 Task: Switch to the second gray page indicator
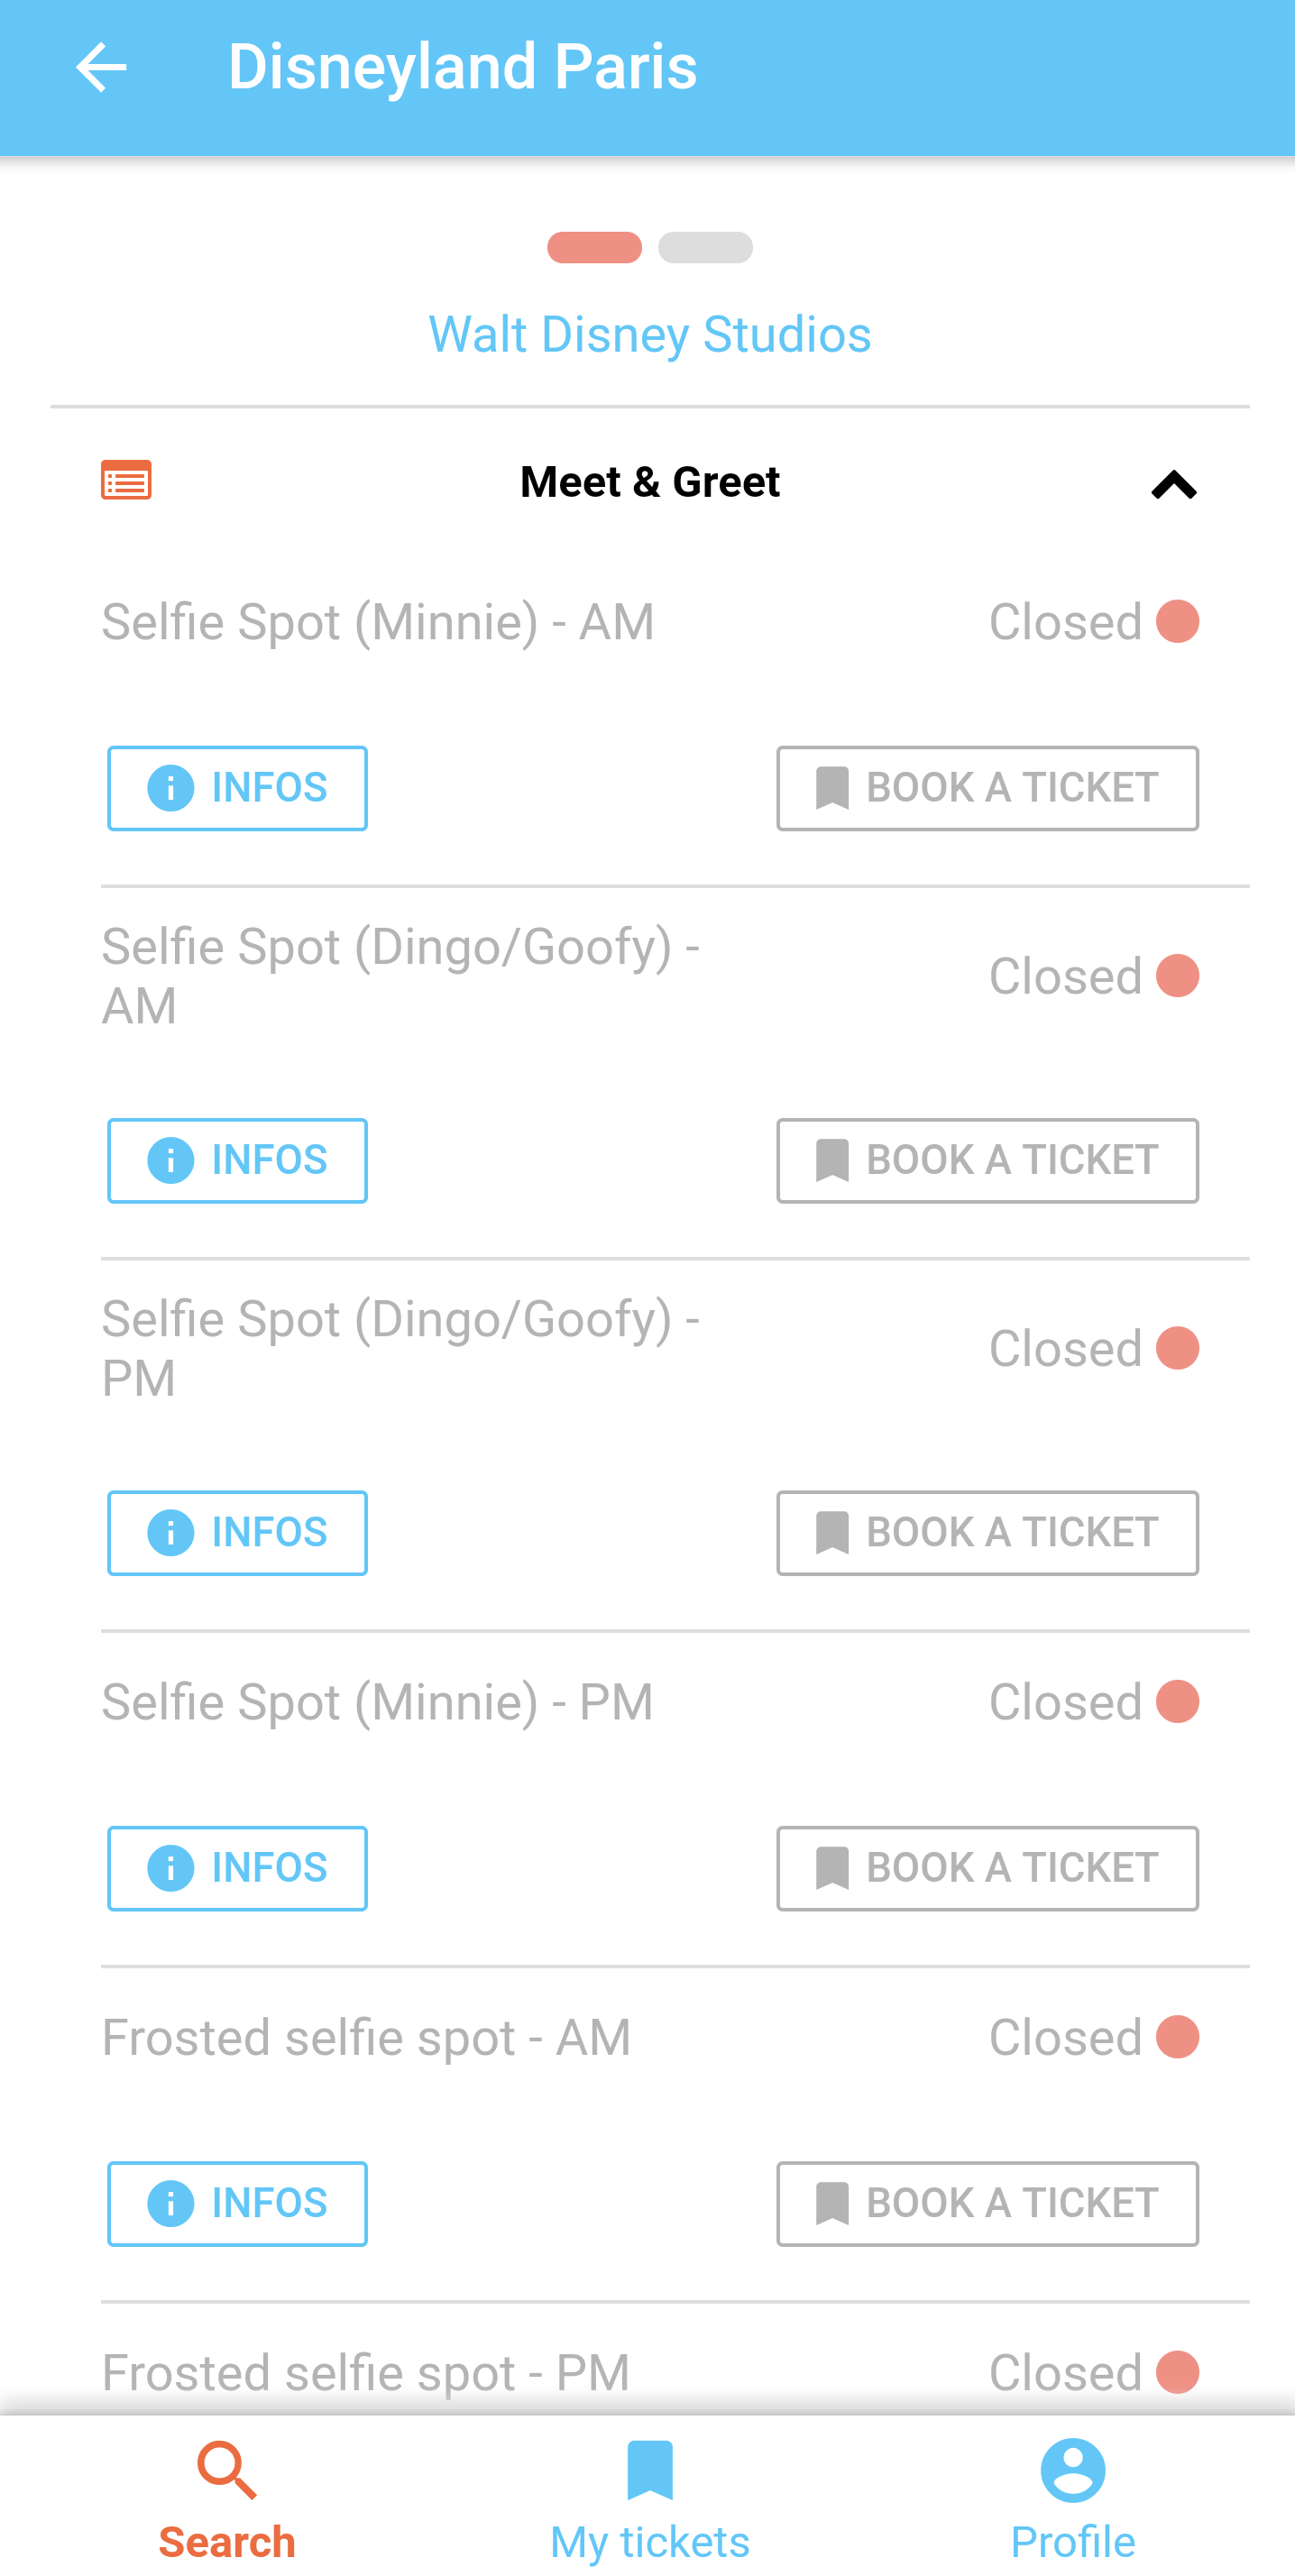pos(705,247)
